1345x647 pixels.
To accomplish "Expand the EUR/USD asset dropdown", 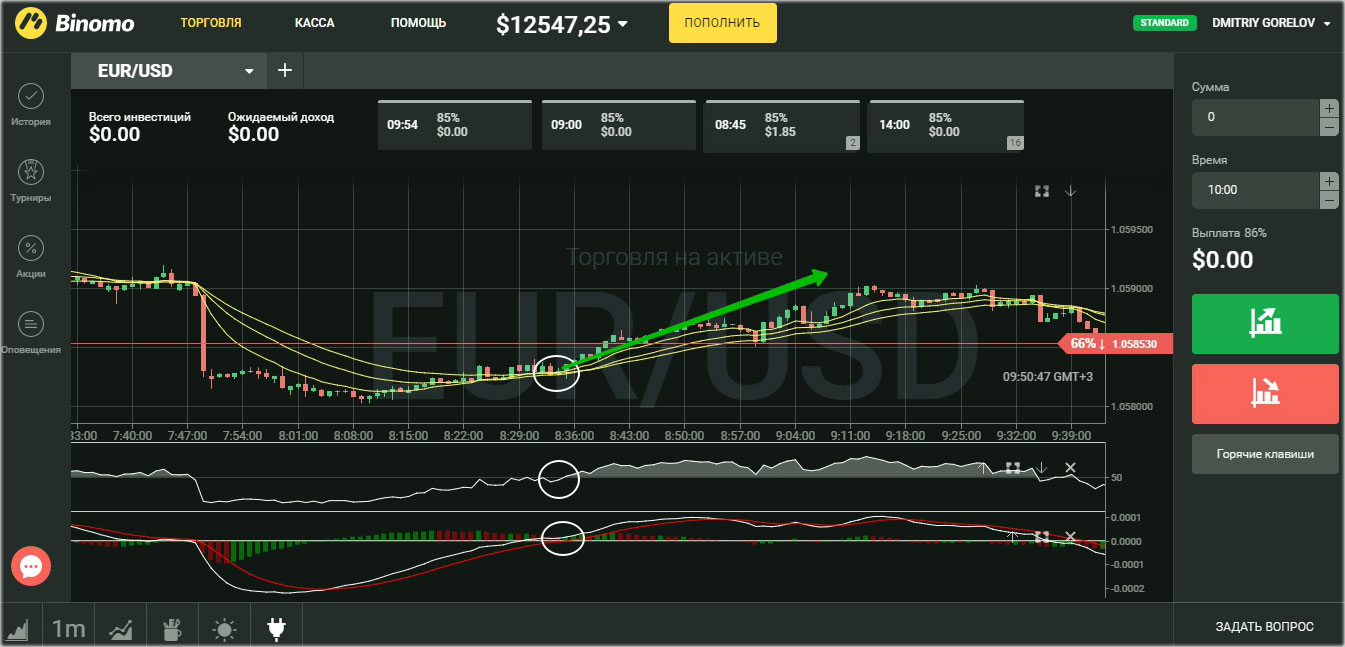I will coord(249,71).
